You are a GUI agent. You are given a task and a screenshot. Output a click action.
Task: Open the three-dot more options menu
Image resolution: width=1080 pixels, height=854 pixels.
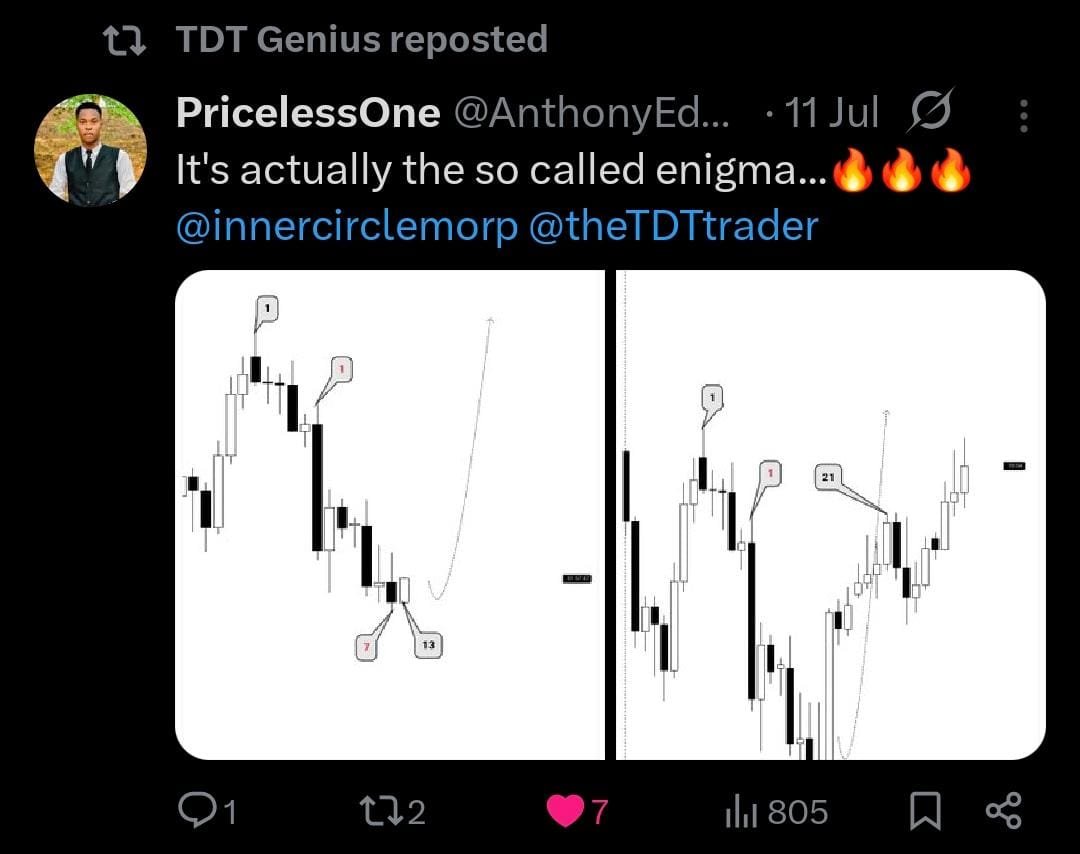click(x=1023, y=115)
